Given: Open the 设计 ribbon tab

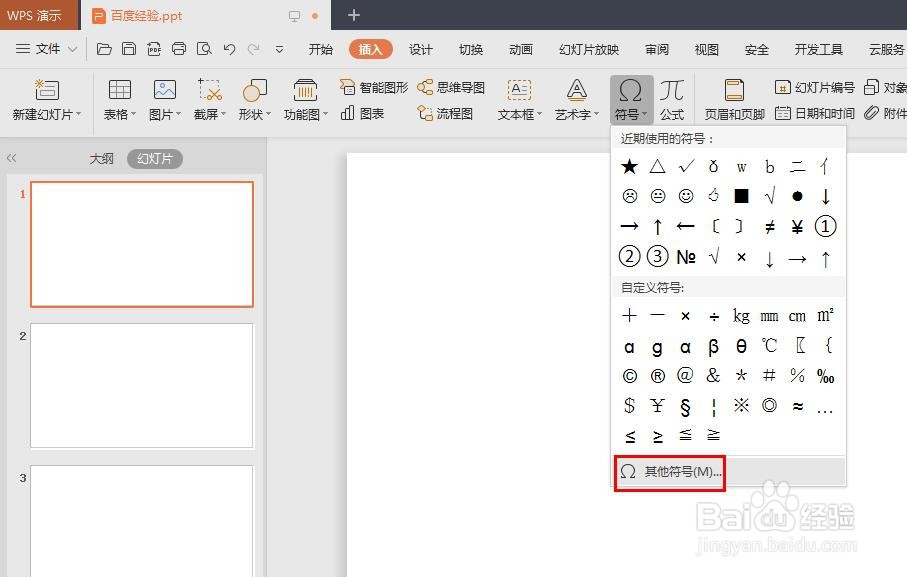Looking at the screenshot, I should click(x=421, y=49).
